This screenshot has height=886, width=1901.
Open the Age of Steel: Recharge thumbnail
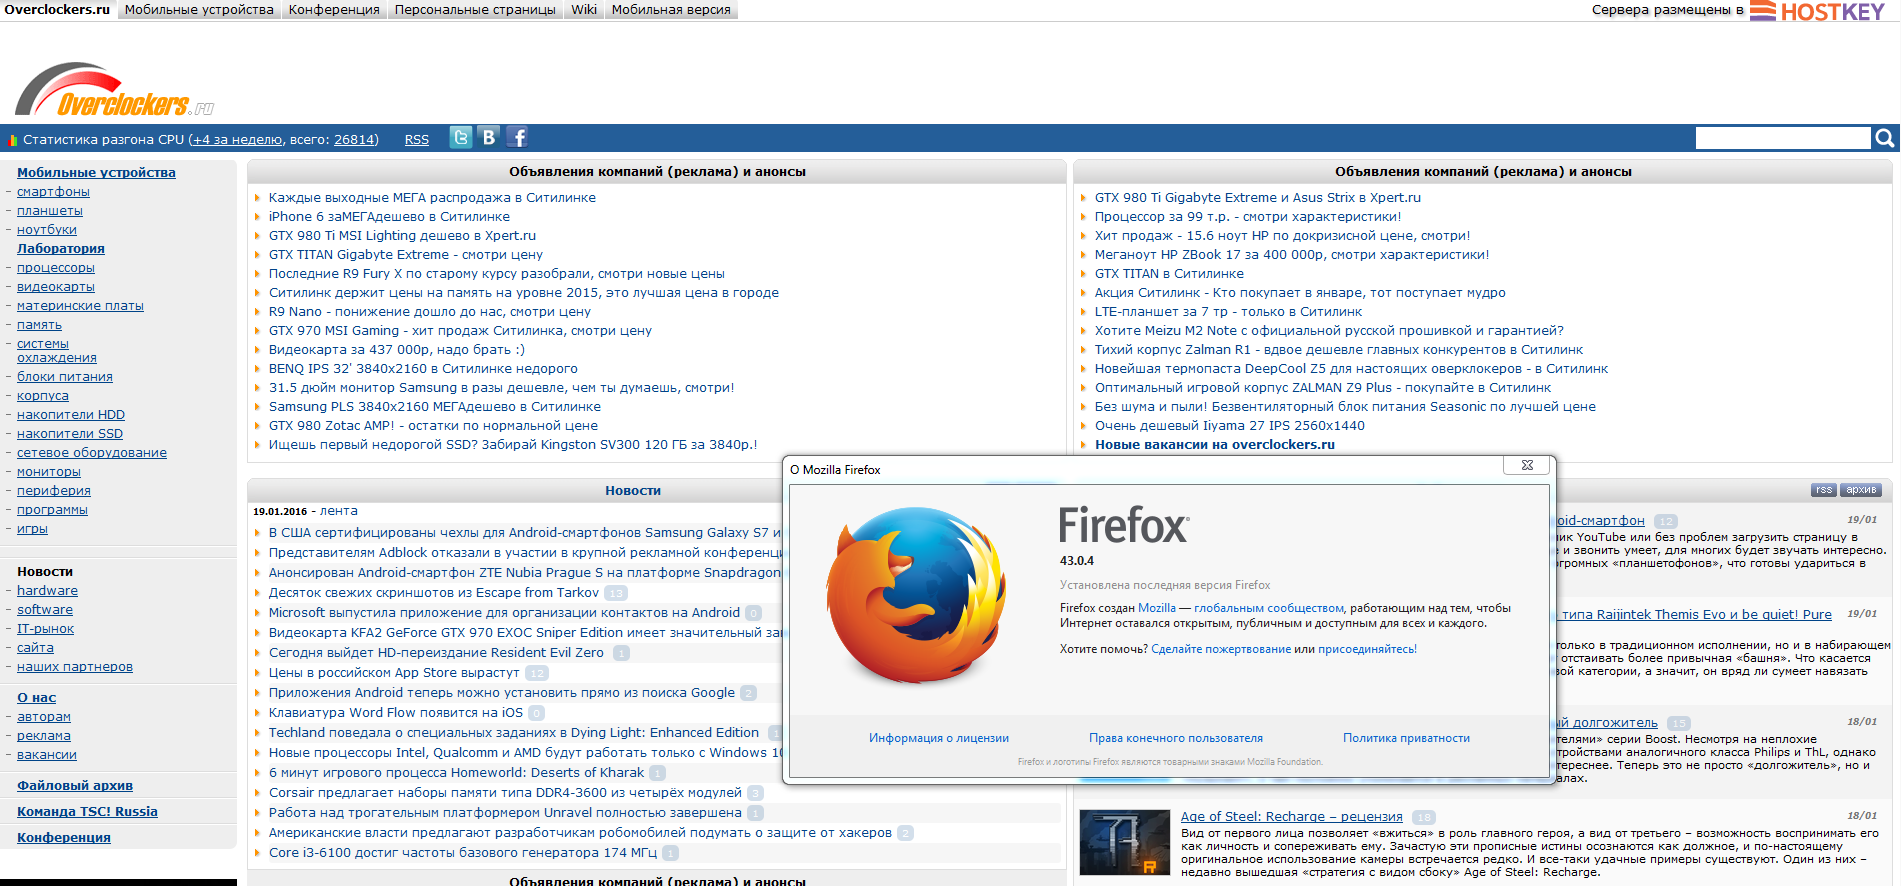(1125, 843)
